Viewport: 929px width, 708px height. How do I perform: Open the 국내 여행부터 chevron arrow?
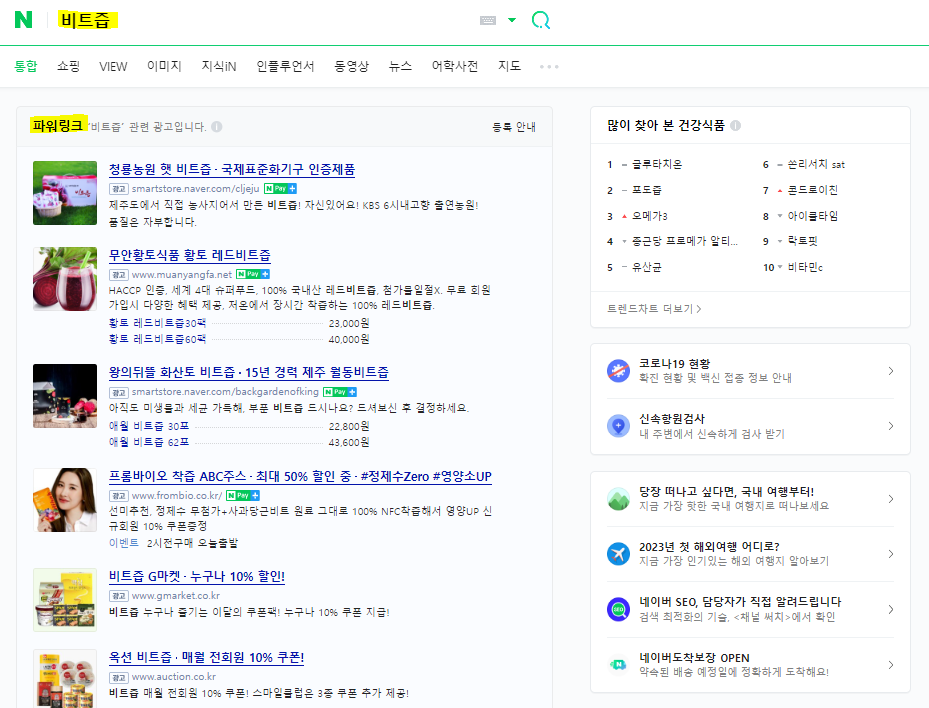[x=890, y=499]
